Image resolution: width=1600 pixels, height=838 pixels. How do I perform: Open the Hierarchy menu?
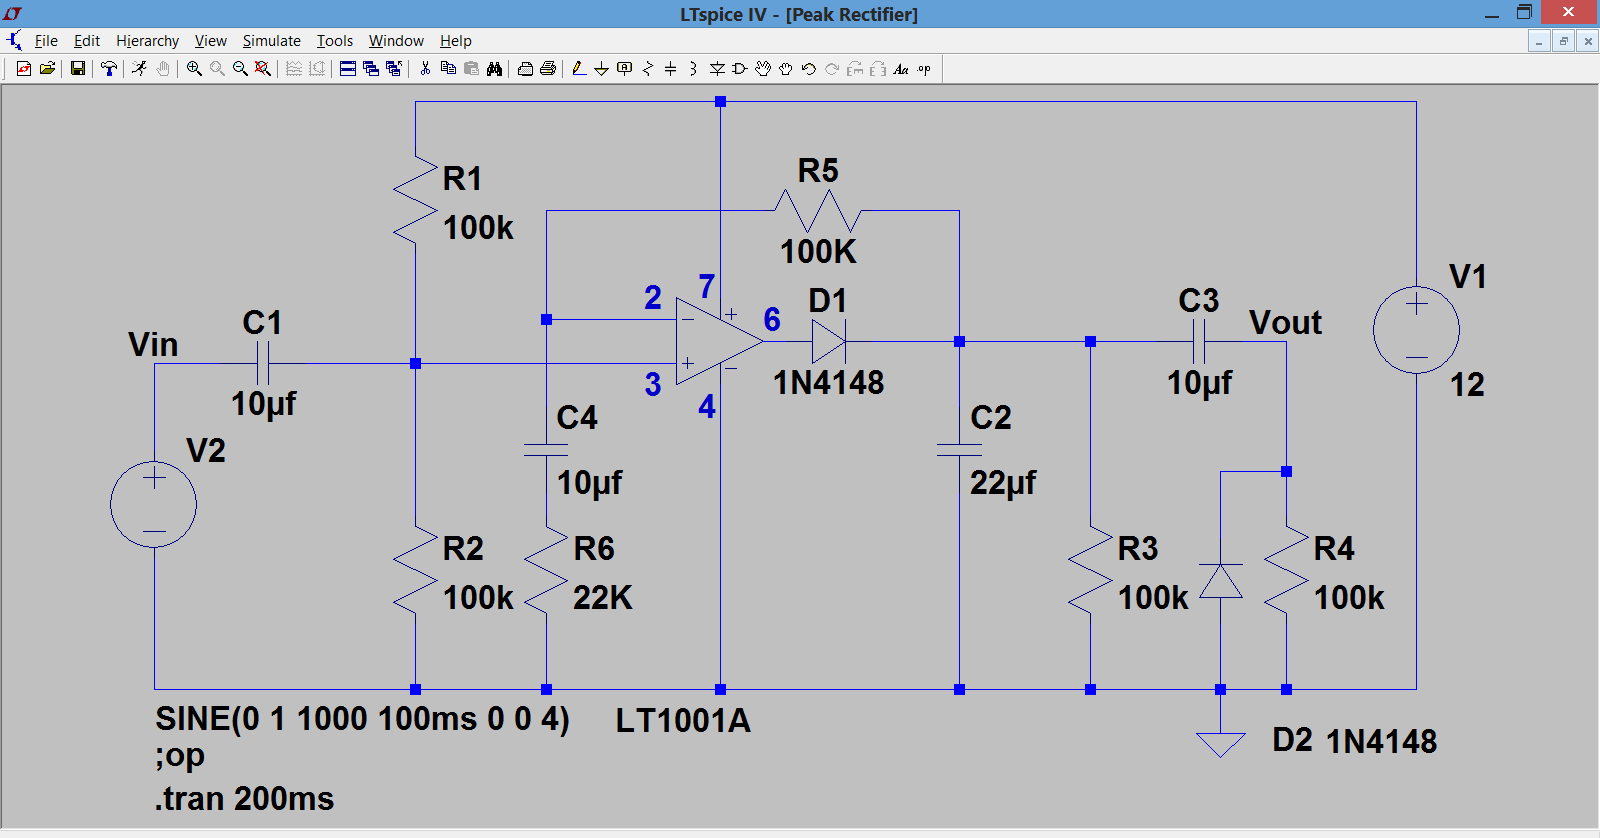(x=147, y=40)
